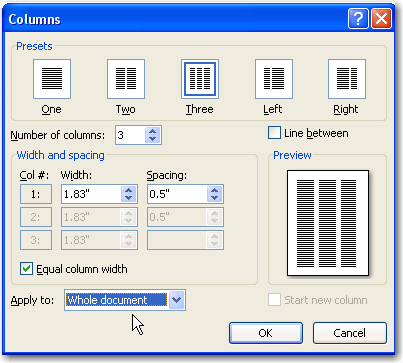Click the column 2 Width field
Viewport: 403px width, 363px height.
coord(99,217)
